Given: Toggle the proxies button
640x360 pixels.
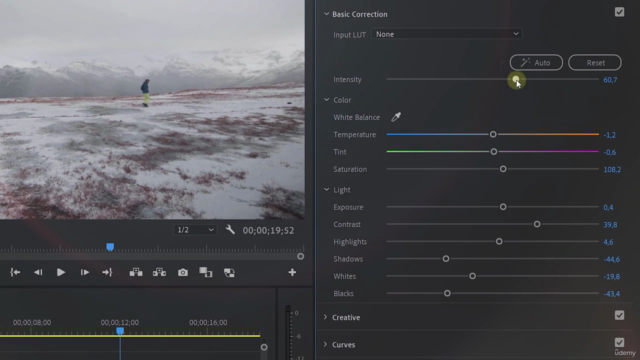Looking at the screenshot, I should (229, 272).
